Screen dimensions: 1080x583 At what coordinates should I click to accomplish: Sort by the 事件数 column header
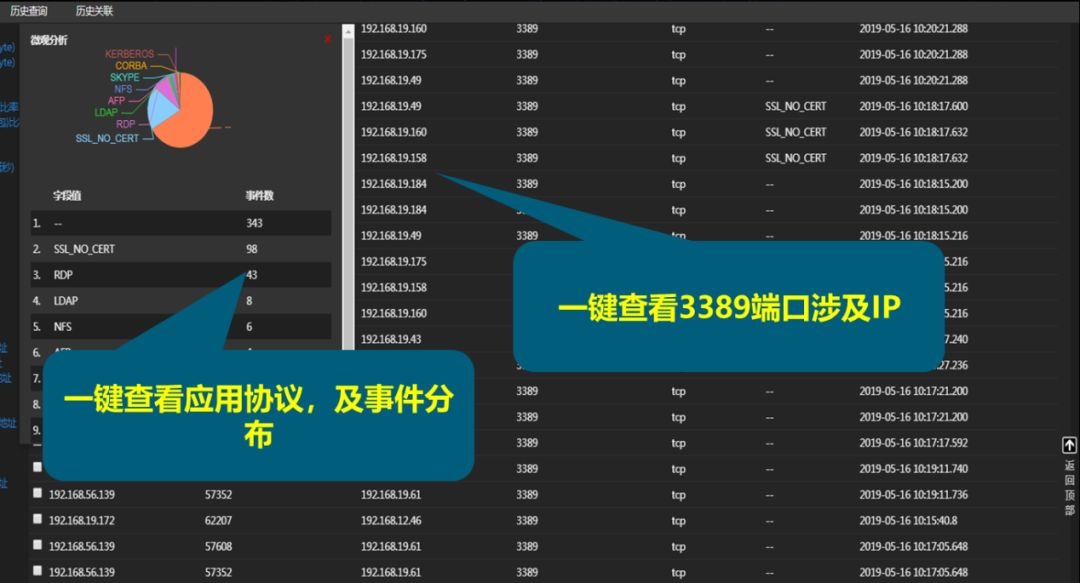pos(260,196)
